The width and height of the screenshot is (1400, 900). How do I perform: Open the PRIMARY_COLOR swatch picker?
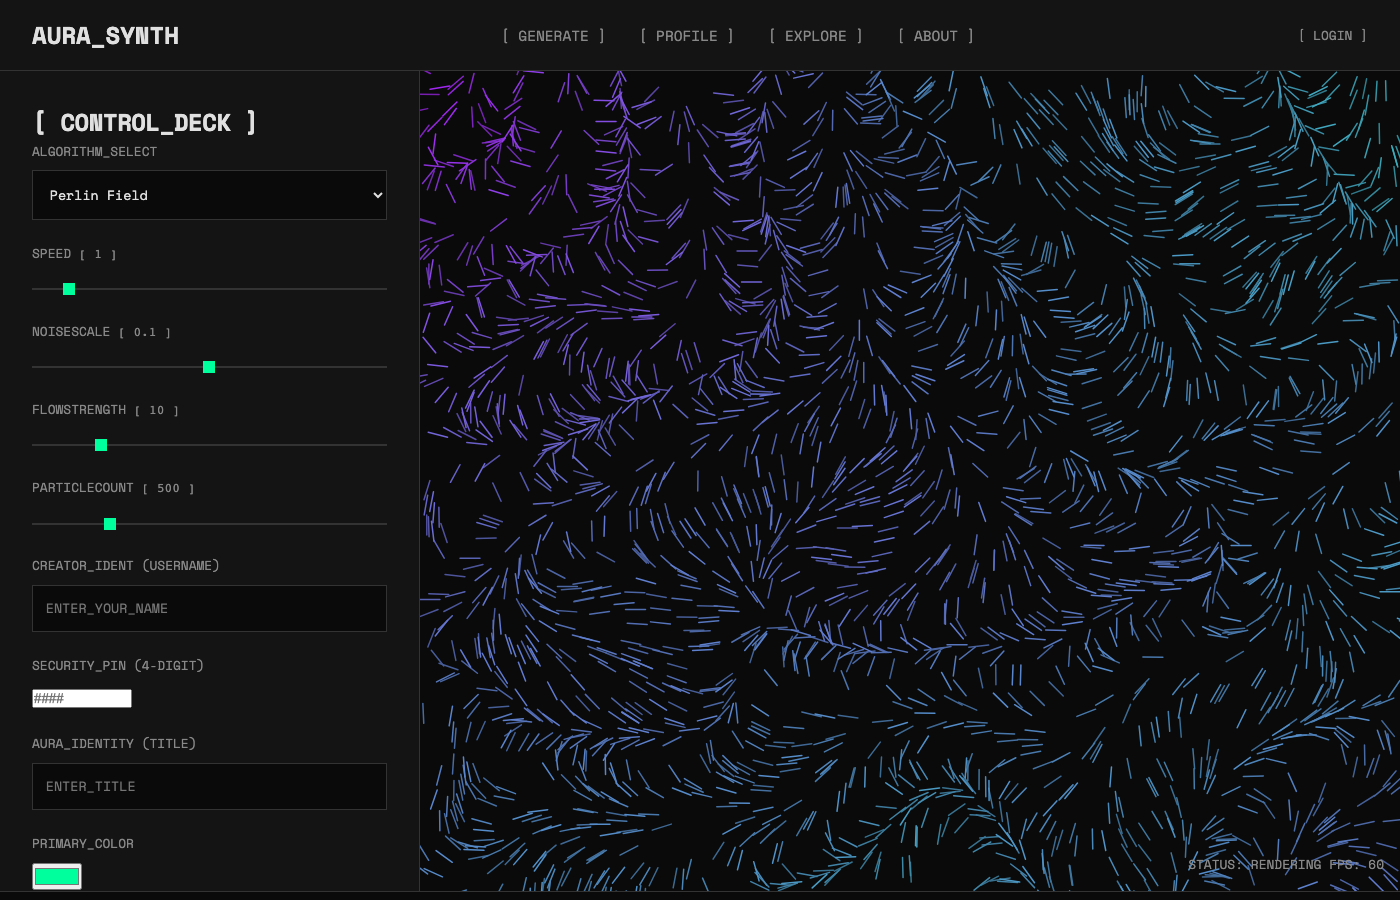56,876
